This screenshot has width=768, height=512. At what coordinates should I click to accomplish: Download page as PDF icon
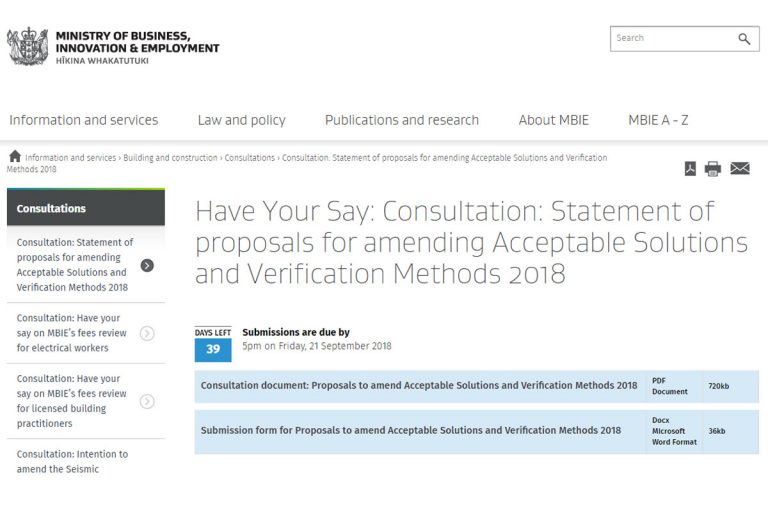pyautogui.click(x=690, y=168)
